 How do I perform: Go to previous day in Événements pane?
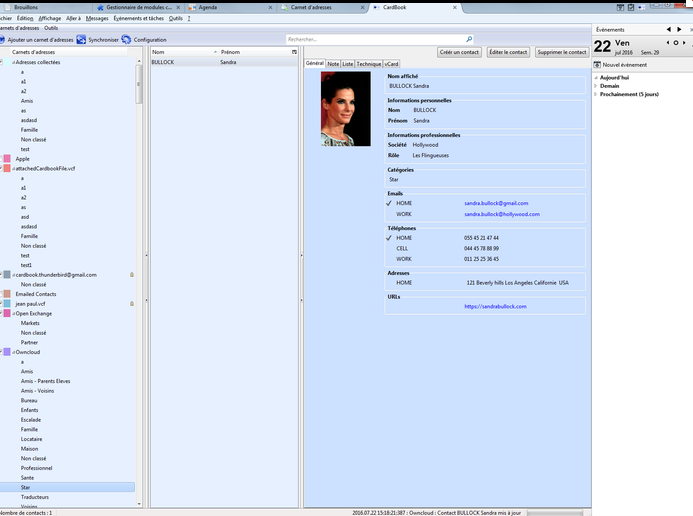(x=667, y=43)
